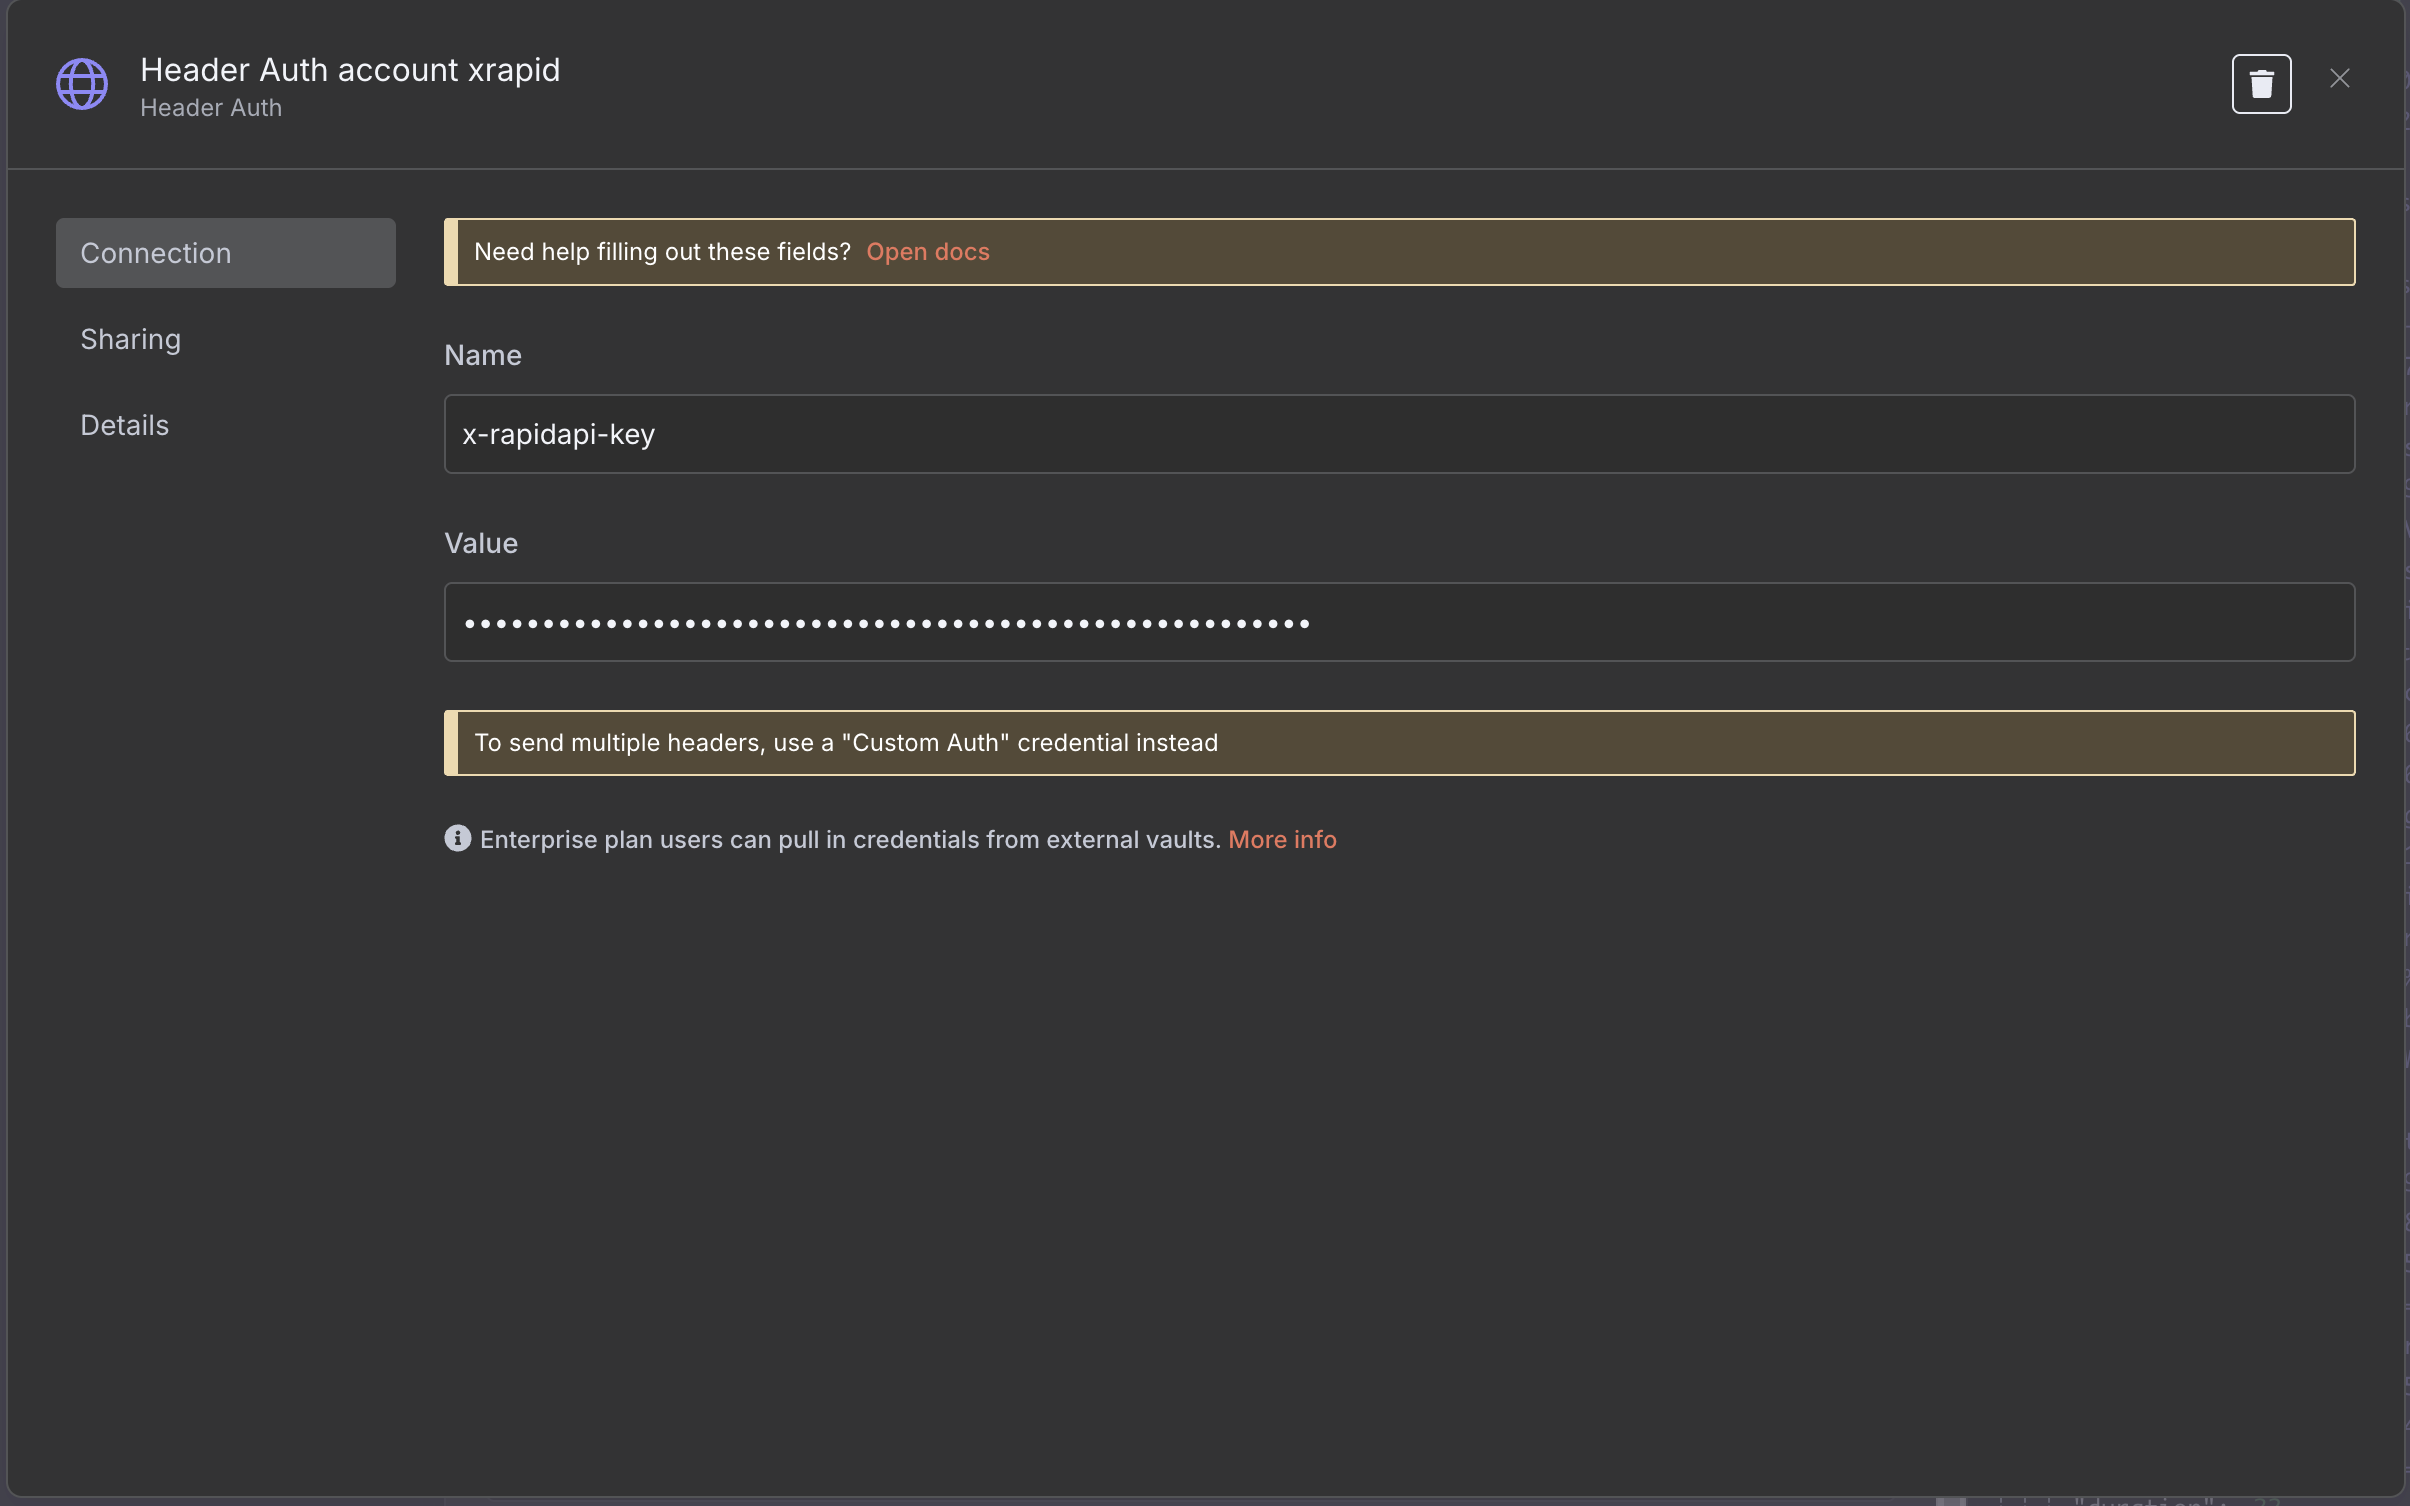Follow the More info link

[1282, 839]
